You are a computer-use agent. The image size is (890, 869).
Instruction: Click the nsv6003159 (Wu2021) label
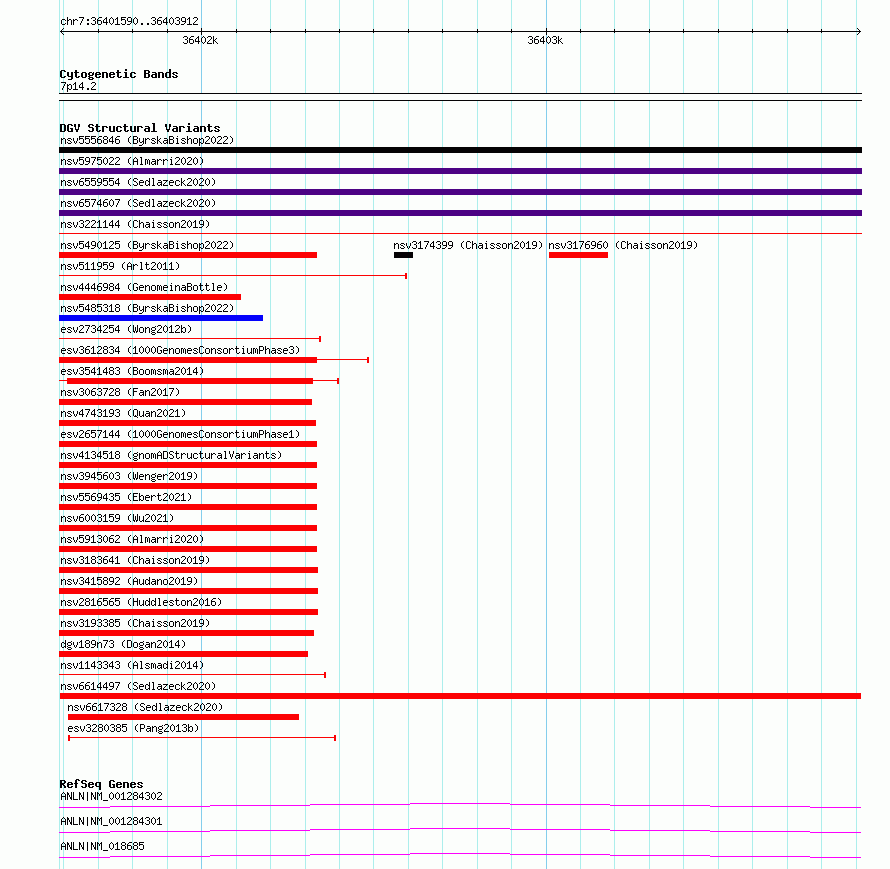pyautogui.click(x=117, y=518)
